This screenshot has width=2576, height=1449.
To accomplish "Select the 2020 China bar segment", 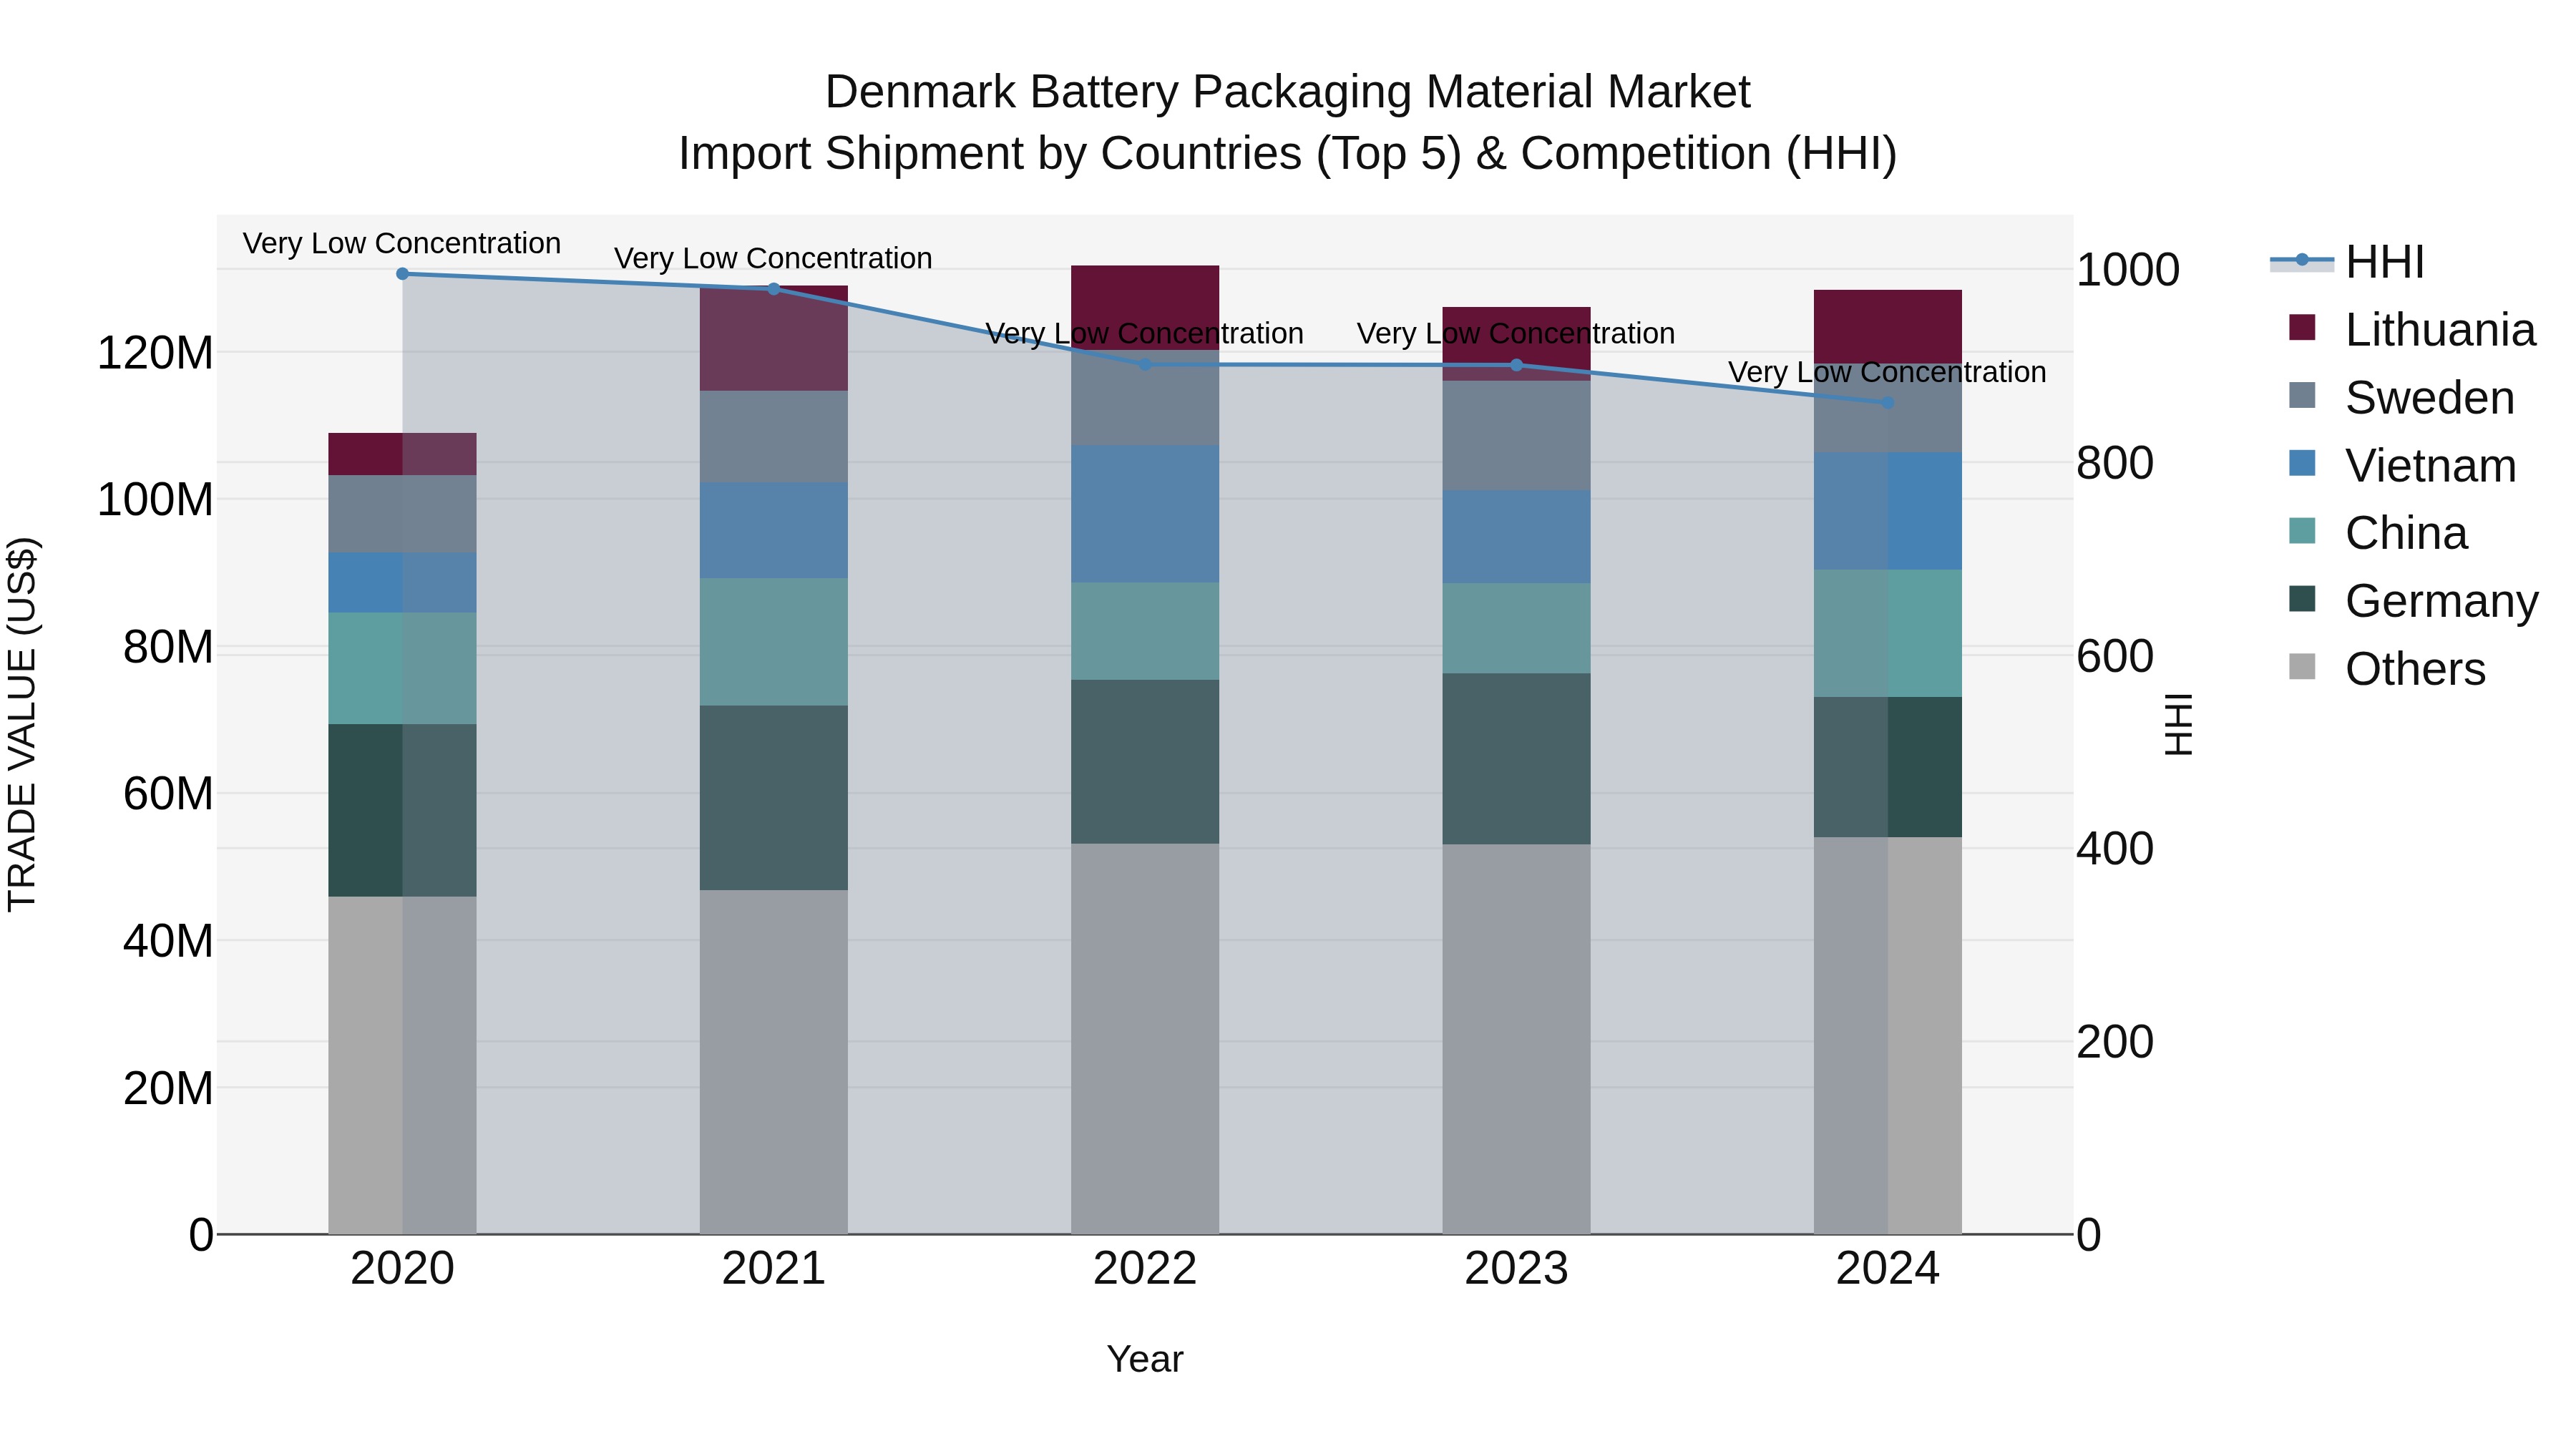I will click(402, 668).
